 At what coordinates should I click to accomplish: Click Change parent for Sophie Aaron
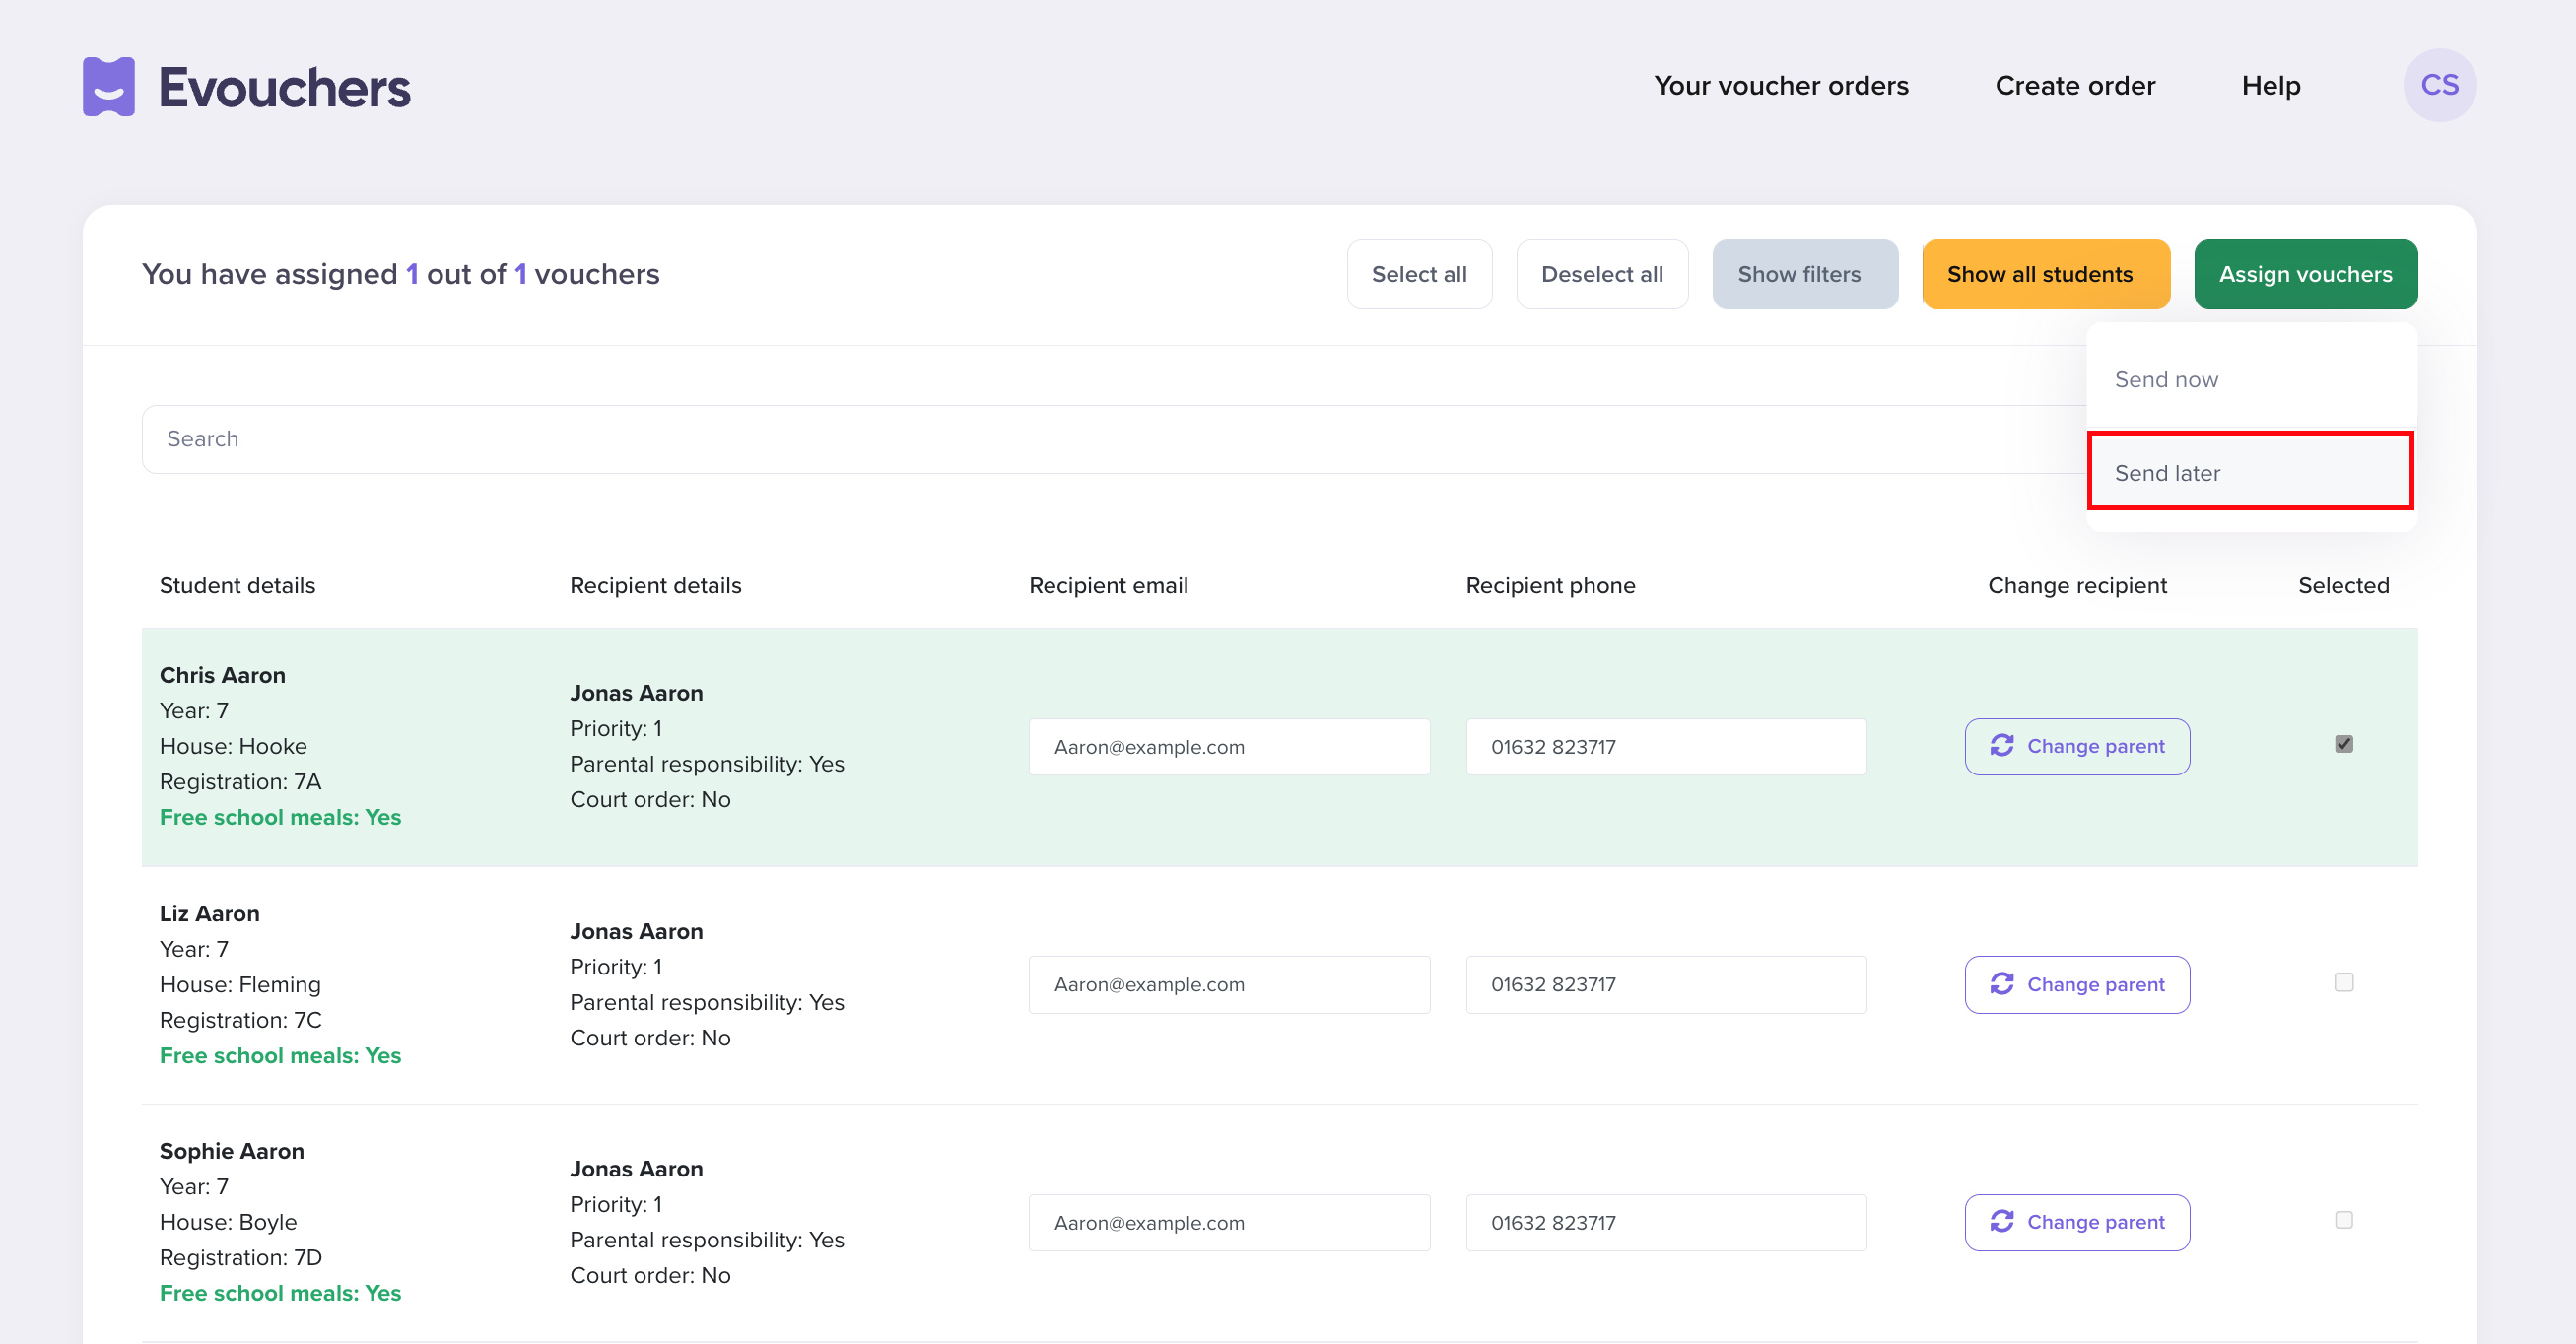(2077, 1222)
